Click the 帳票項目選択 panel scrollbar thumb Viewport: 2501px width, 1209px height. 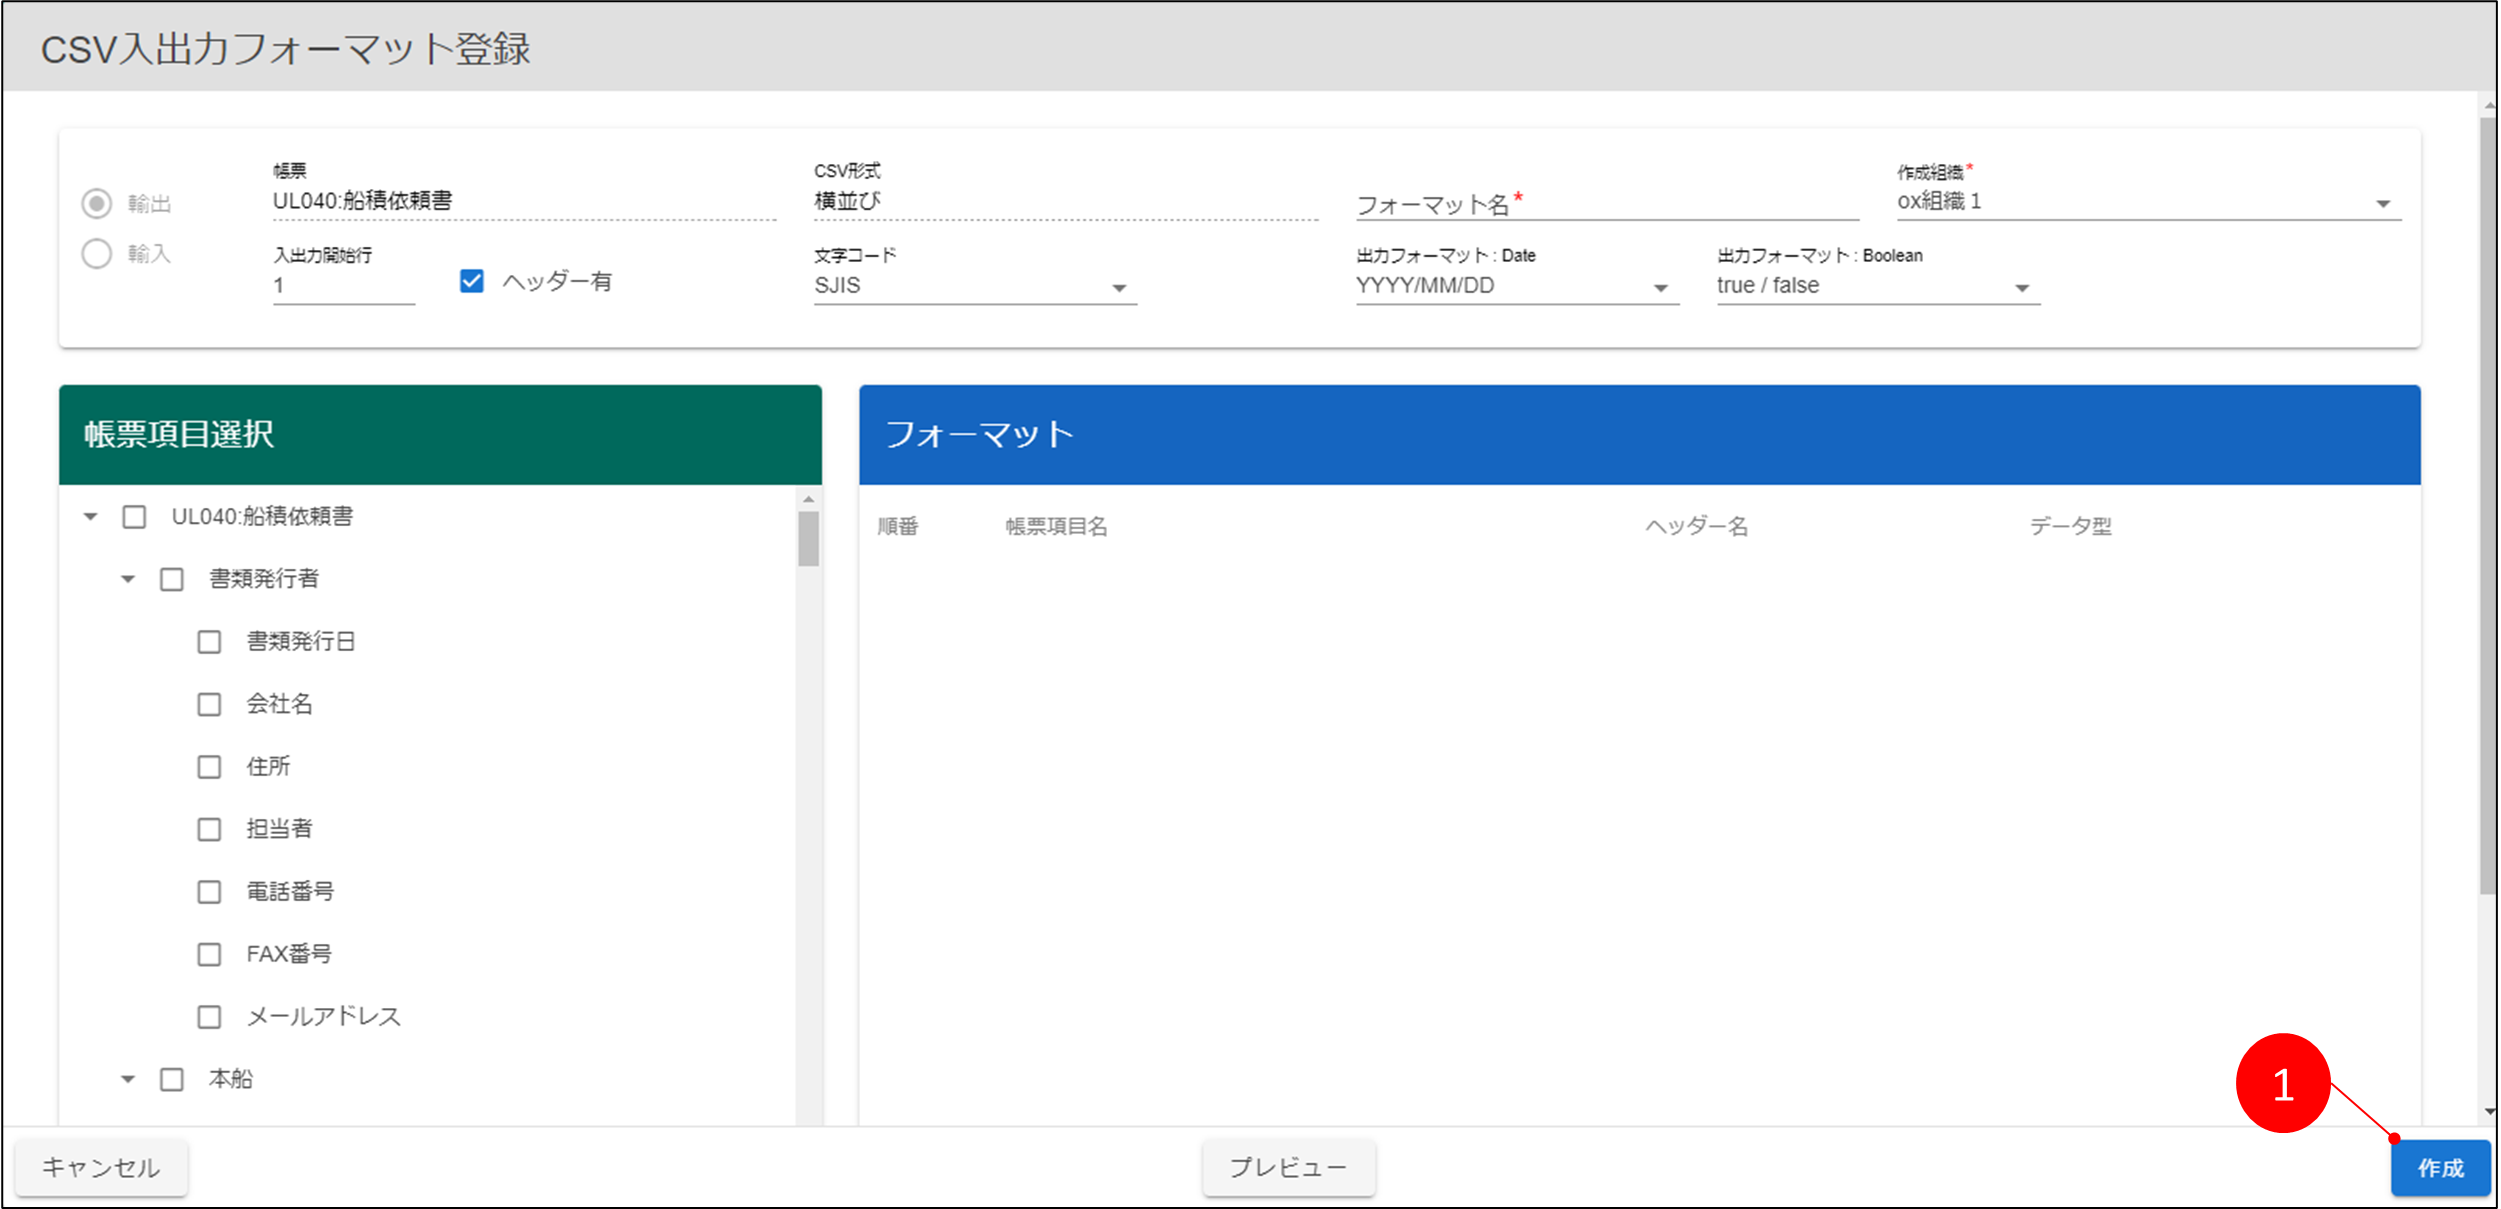(808, 539)
